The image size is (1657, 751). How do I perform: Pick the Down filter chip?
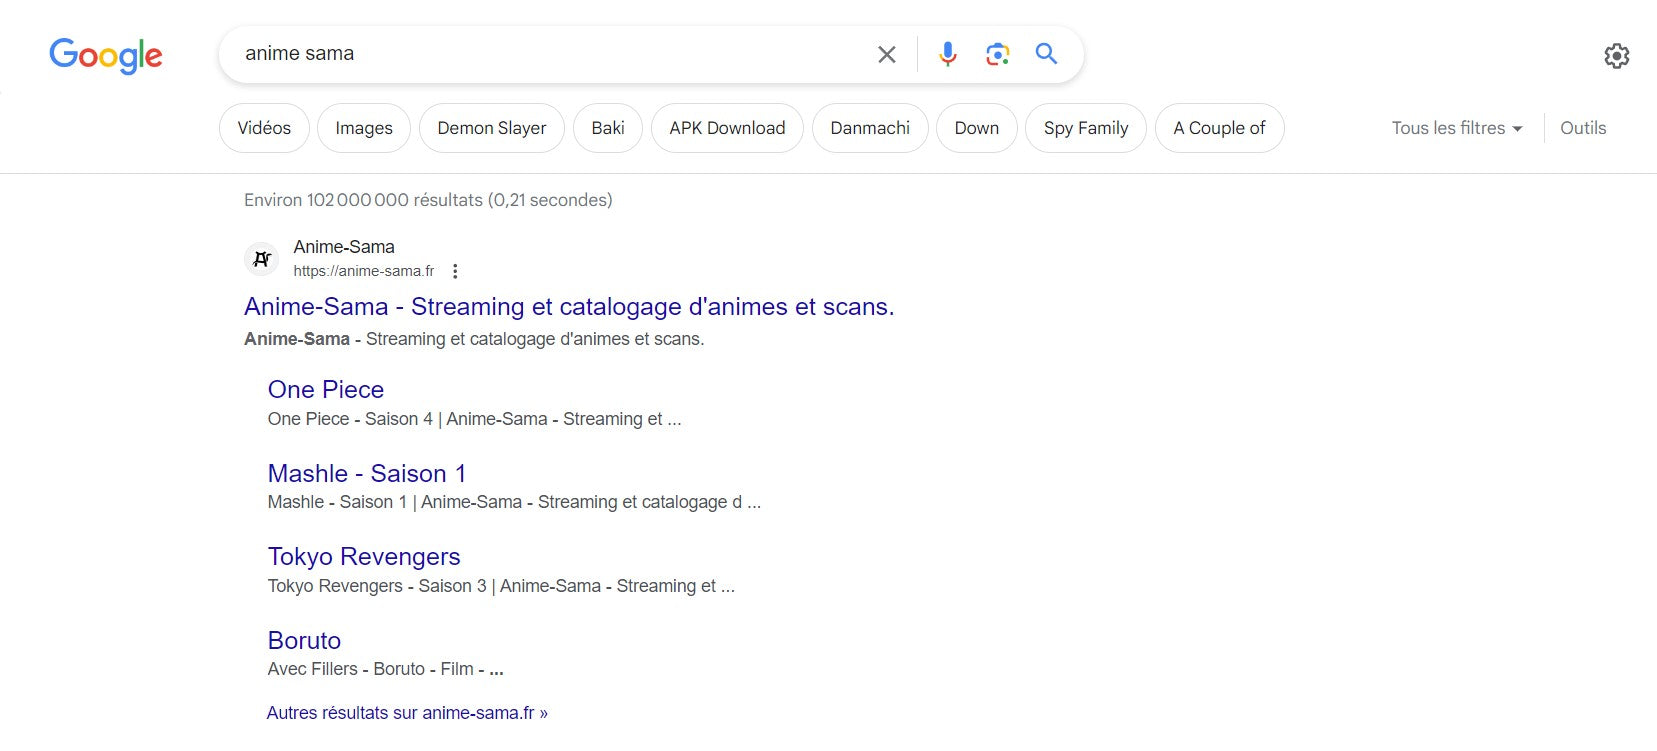pos(977,128)
